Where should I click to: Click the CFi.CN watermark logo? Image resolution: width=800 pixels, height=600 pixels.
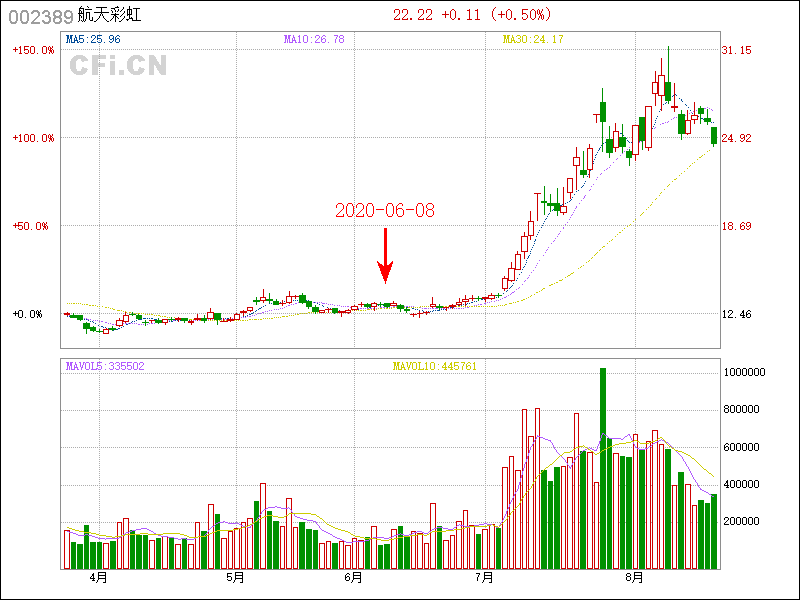[118, 65]
